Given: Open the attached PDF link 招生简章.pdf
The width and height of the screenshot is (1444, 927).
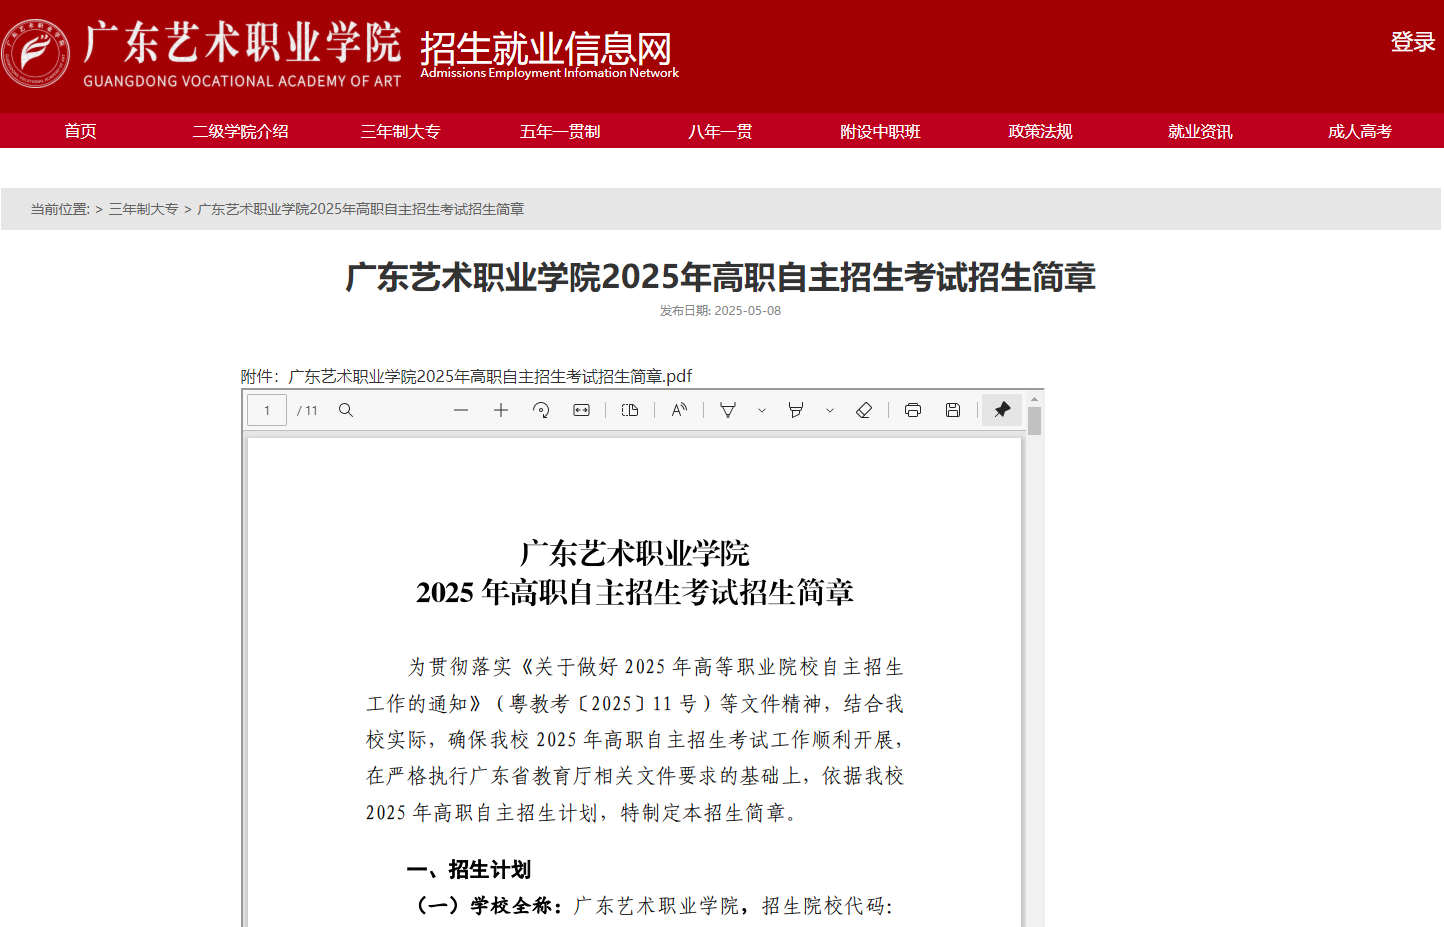Looking at the screenshot, I should click(x=489, y=375).
